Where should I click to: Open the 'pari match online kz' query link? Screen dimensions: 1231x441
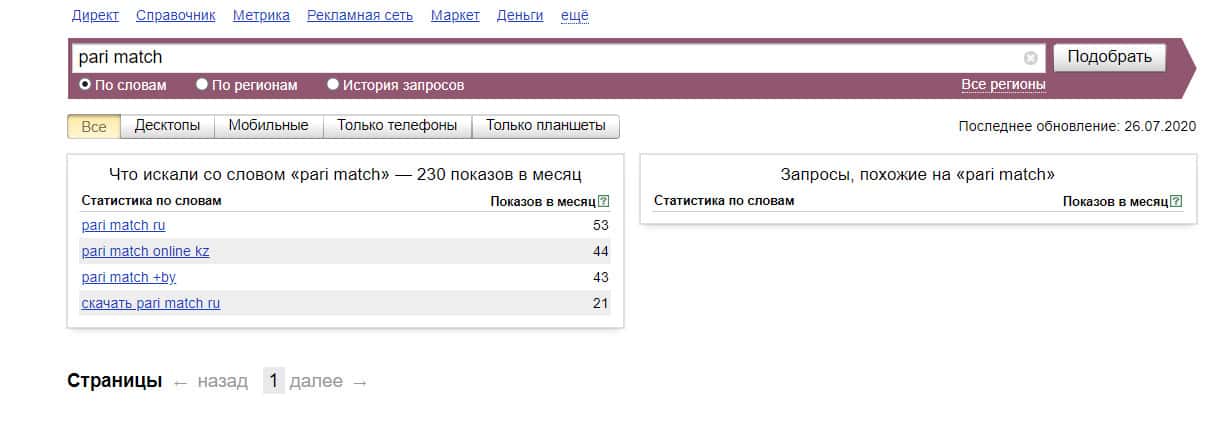click(146, 251)
